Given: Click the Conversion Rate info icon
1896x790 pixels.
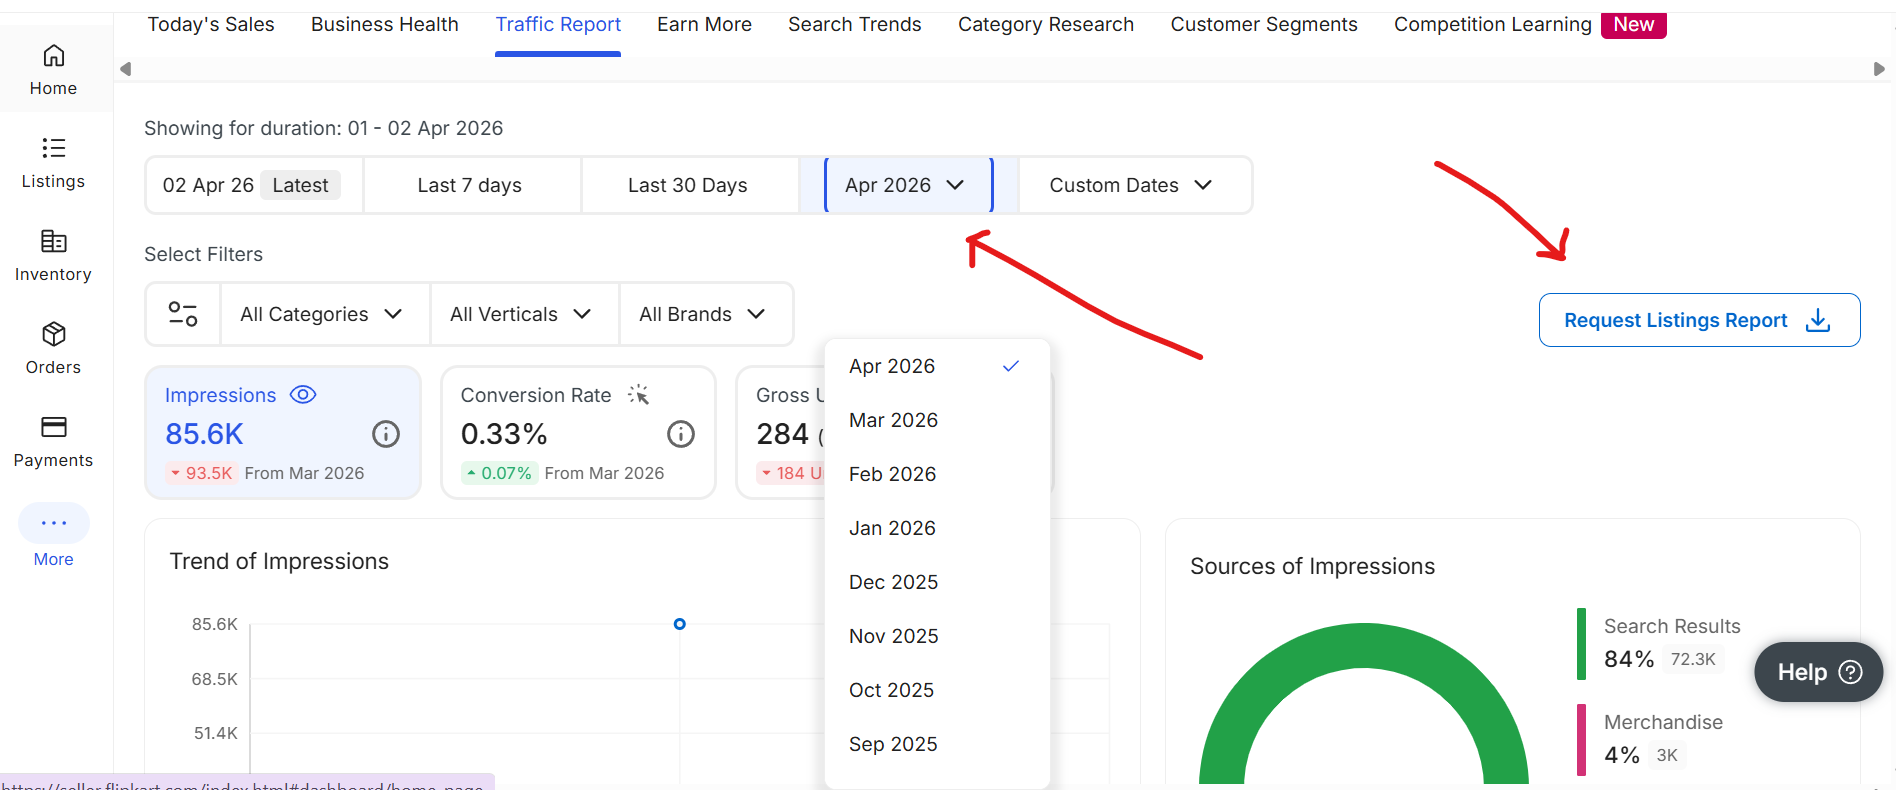Looking at the screenshot, I should (x=681, y=434).
